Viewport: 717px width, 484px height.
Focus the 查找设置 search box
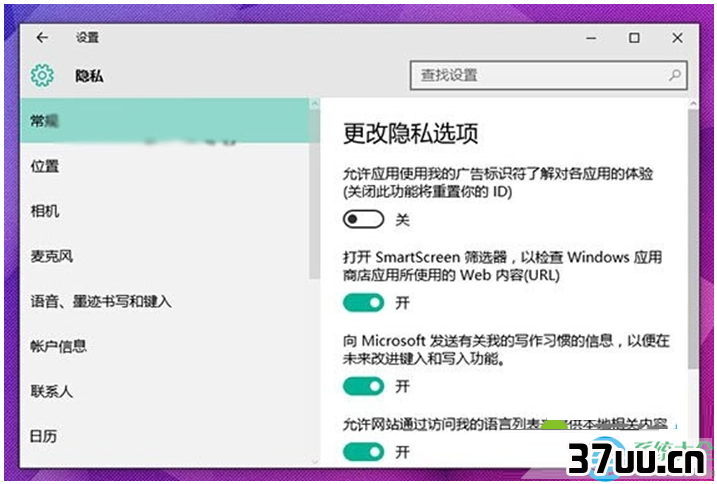(x=548, y=75)
